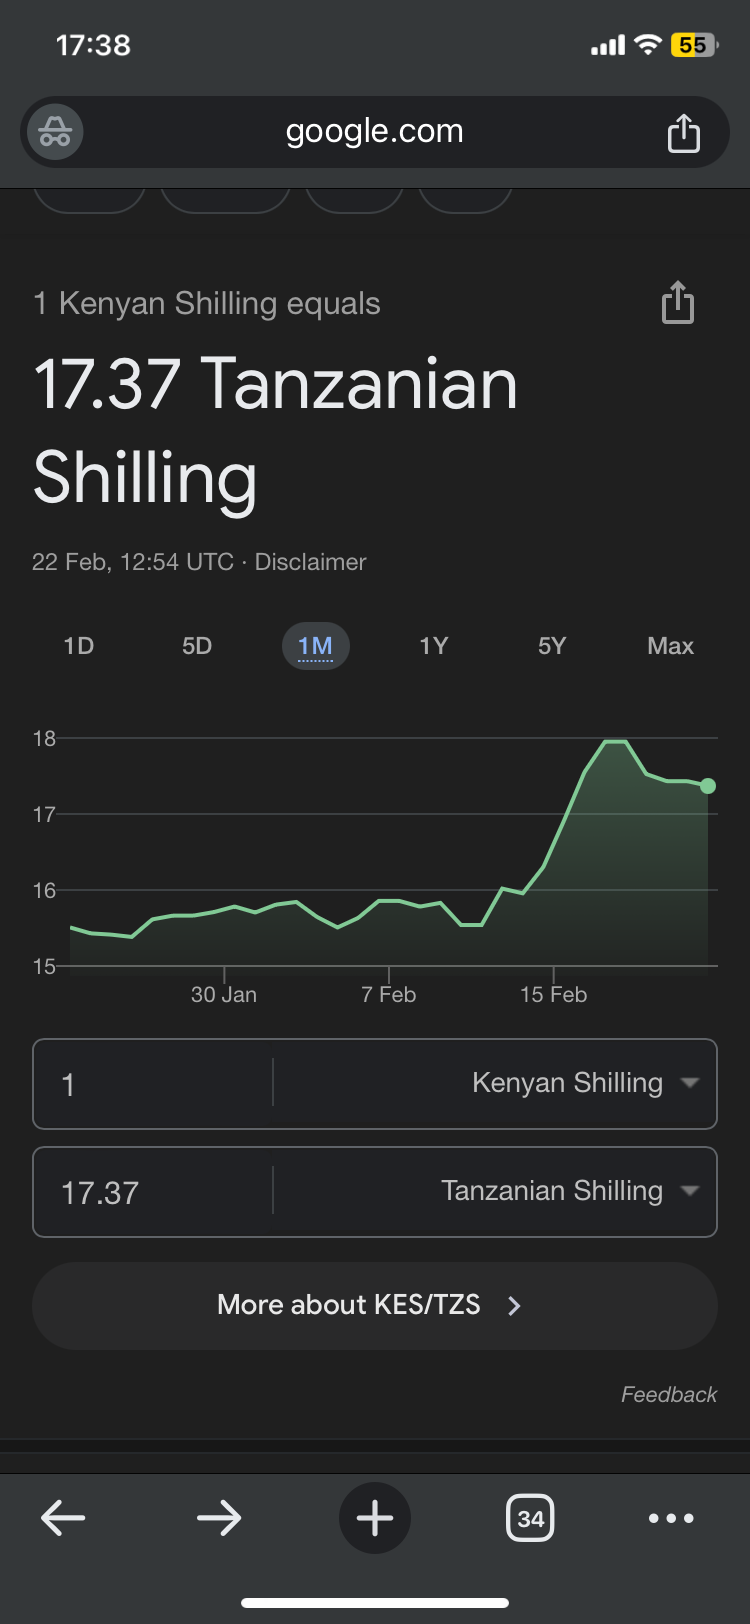
Task: Tap the Kenyan Shilling amount field
Action: tap(150, 1084)
